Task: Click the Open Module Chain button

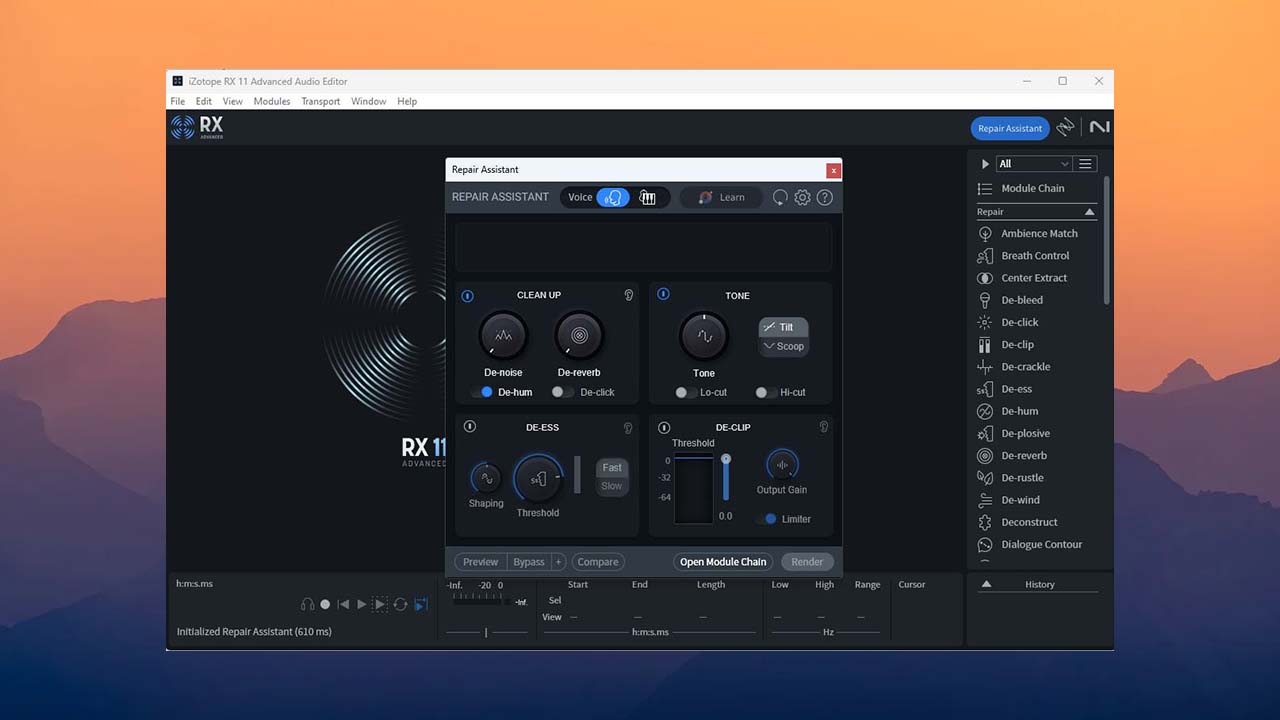Action: point(722,561)
